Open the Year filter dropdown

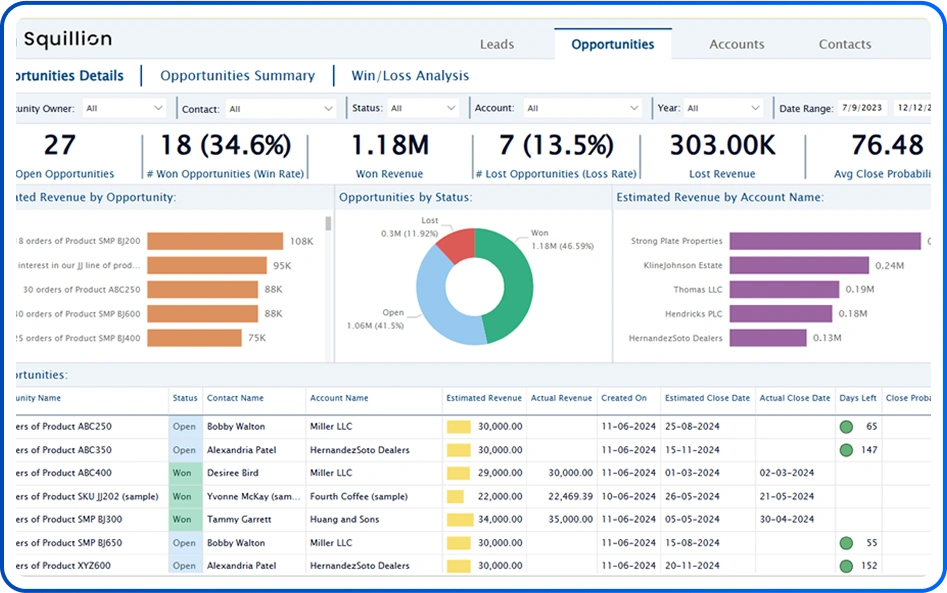tap(723, 108)
